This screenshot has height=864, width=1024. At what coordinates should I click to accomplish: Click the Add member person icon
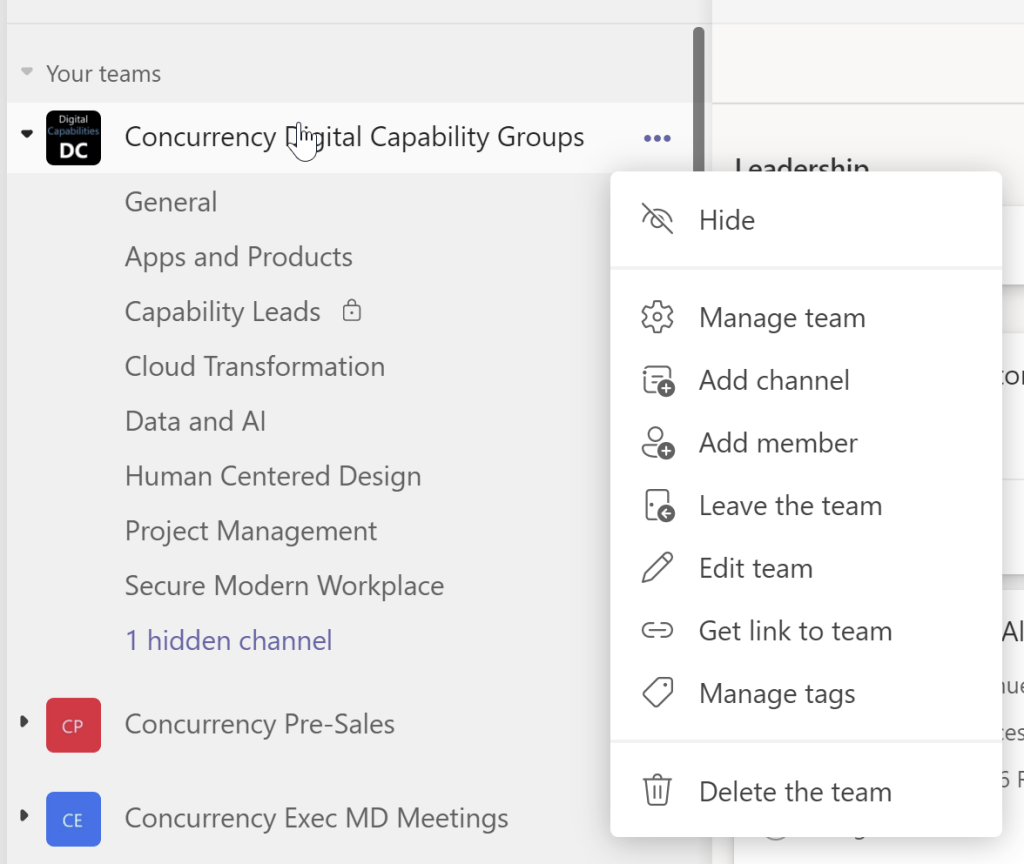pyautogui.click(x=657, y=443)
